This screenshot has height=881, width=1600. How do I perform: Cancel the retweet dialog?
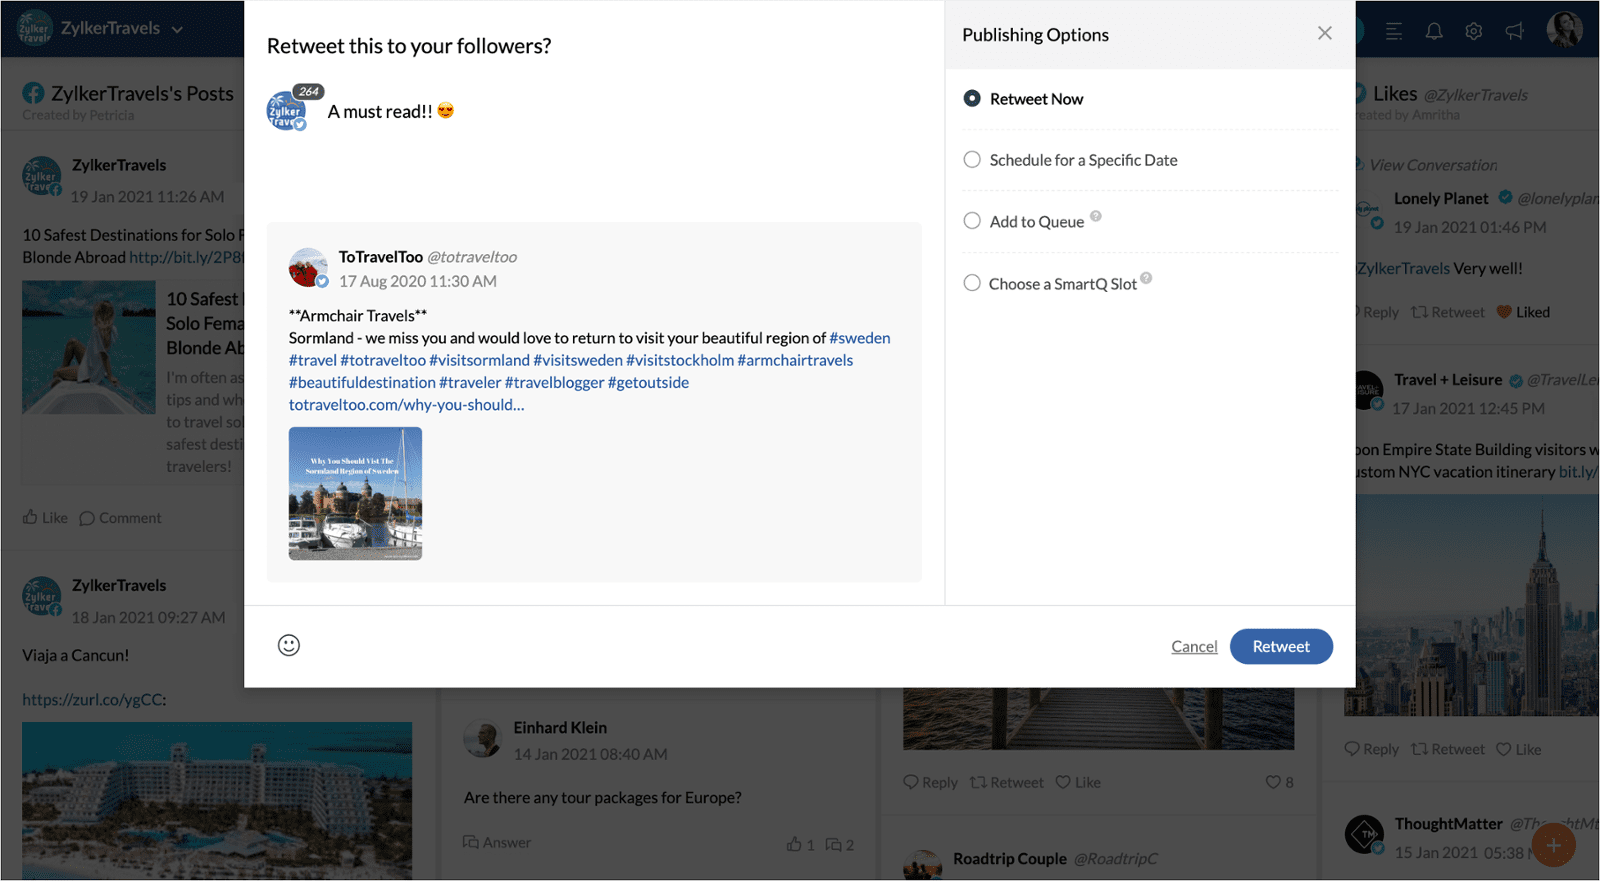[1194, 647]
